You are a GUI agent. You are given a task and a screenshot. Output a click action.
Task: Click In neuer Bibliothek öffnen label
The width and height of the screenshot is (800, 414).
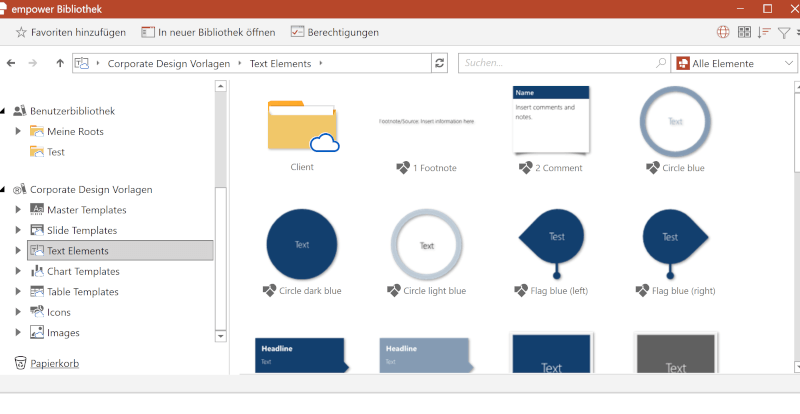coord(216,32)
